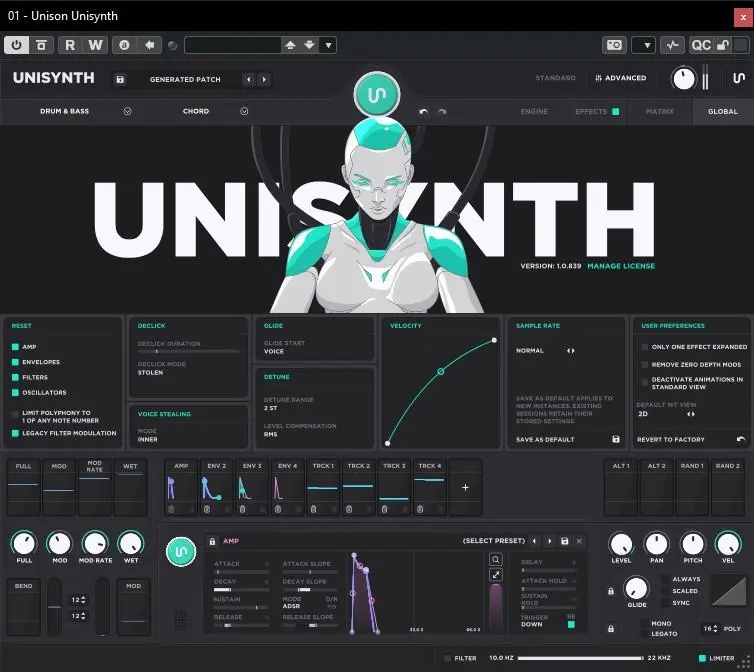This screenshot has height=672, width=754.
Task: Open the Drum & Bass genre dropdown
Action: pyautogui.click(x=127, y=111)
